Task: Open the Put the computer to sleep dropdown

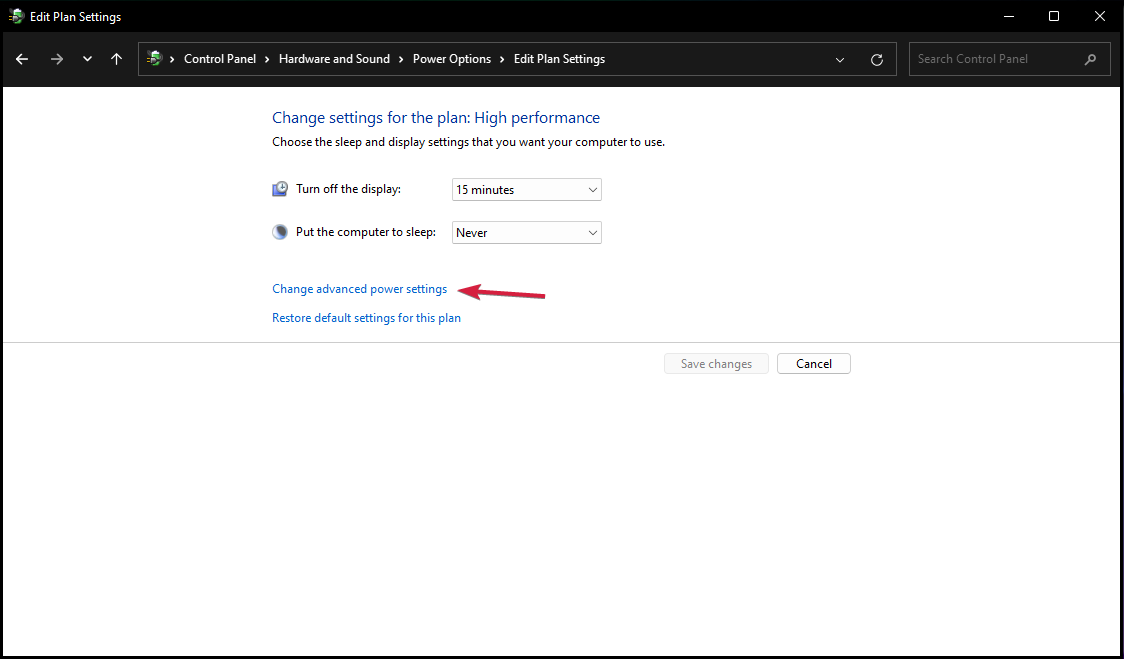Action: click(527, 232)
